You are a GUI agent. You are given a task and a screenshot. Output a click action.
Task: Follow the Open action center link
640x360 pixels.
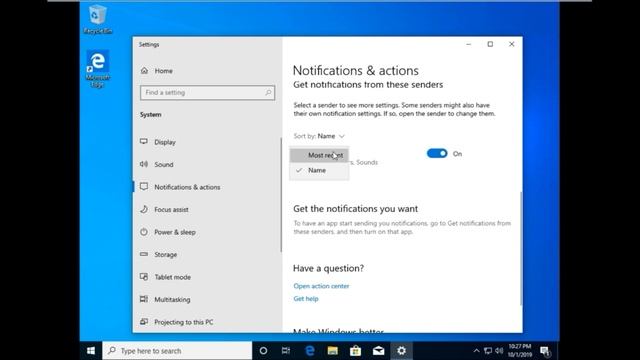pyautogui.click(x=321, y=286)
